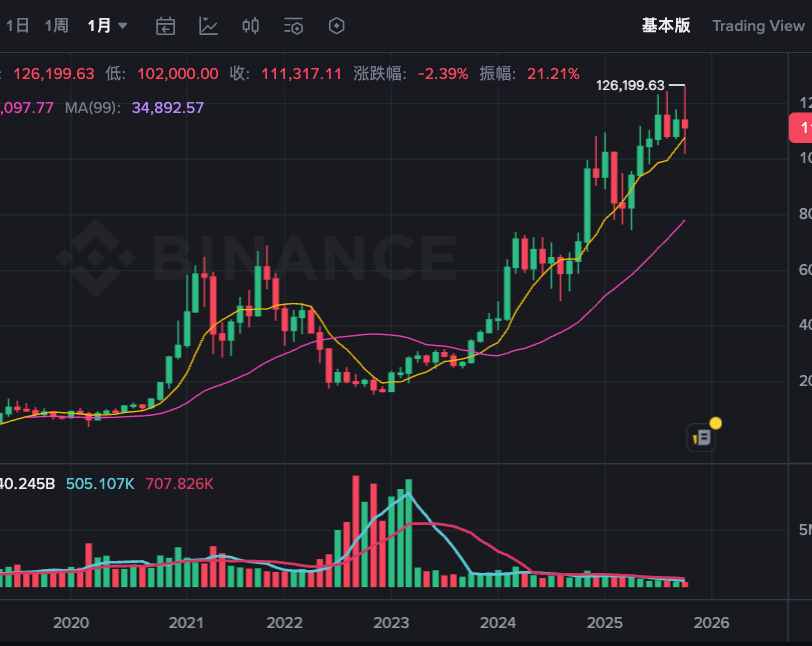Viewport: 812px width, 646px height.
Task: Select the line chart style icon
Action: pos(208,26)
